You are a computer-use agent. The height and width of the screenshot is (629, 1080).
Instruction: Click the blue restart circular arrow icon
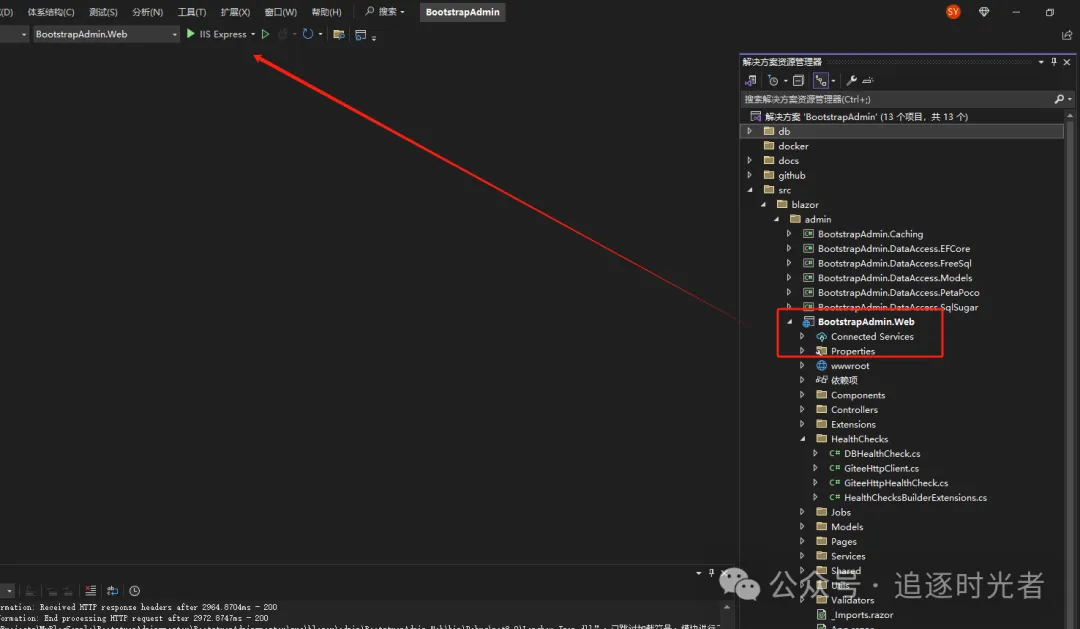point(307,34)
